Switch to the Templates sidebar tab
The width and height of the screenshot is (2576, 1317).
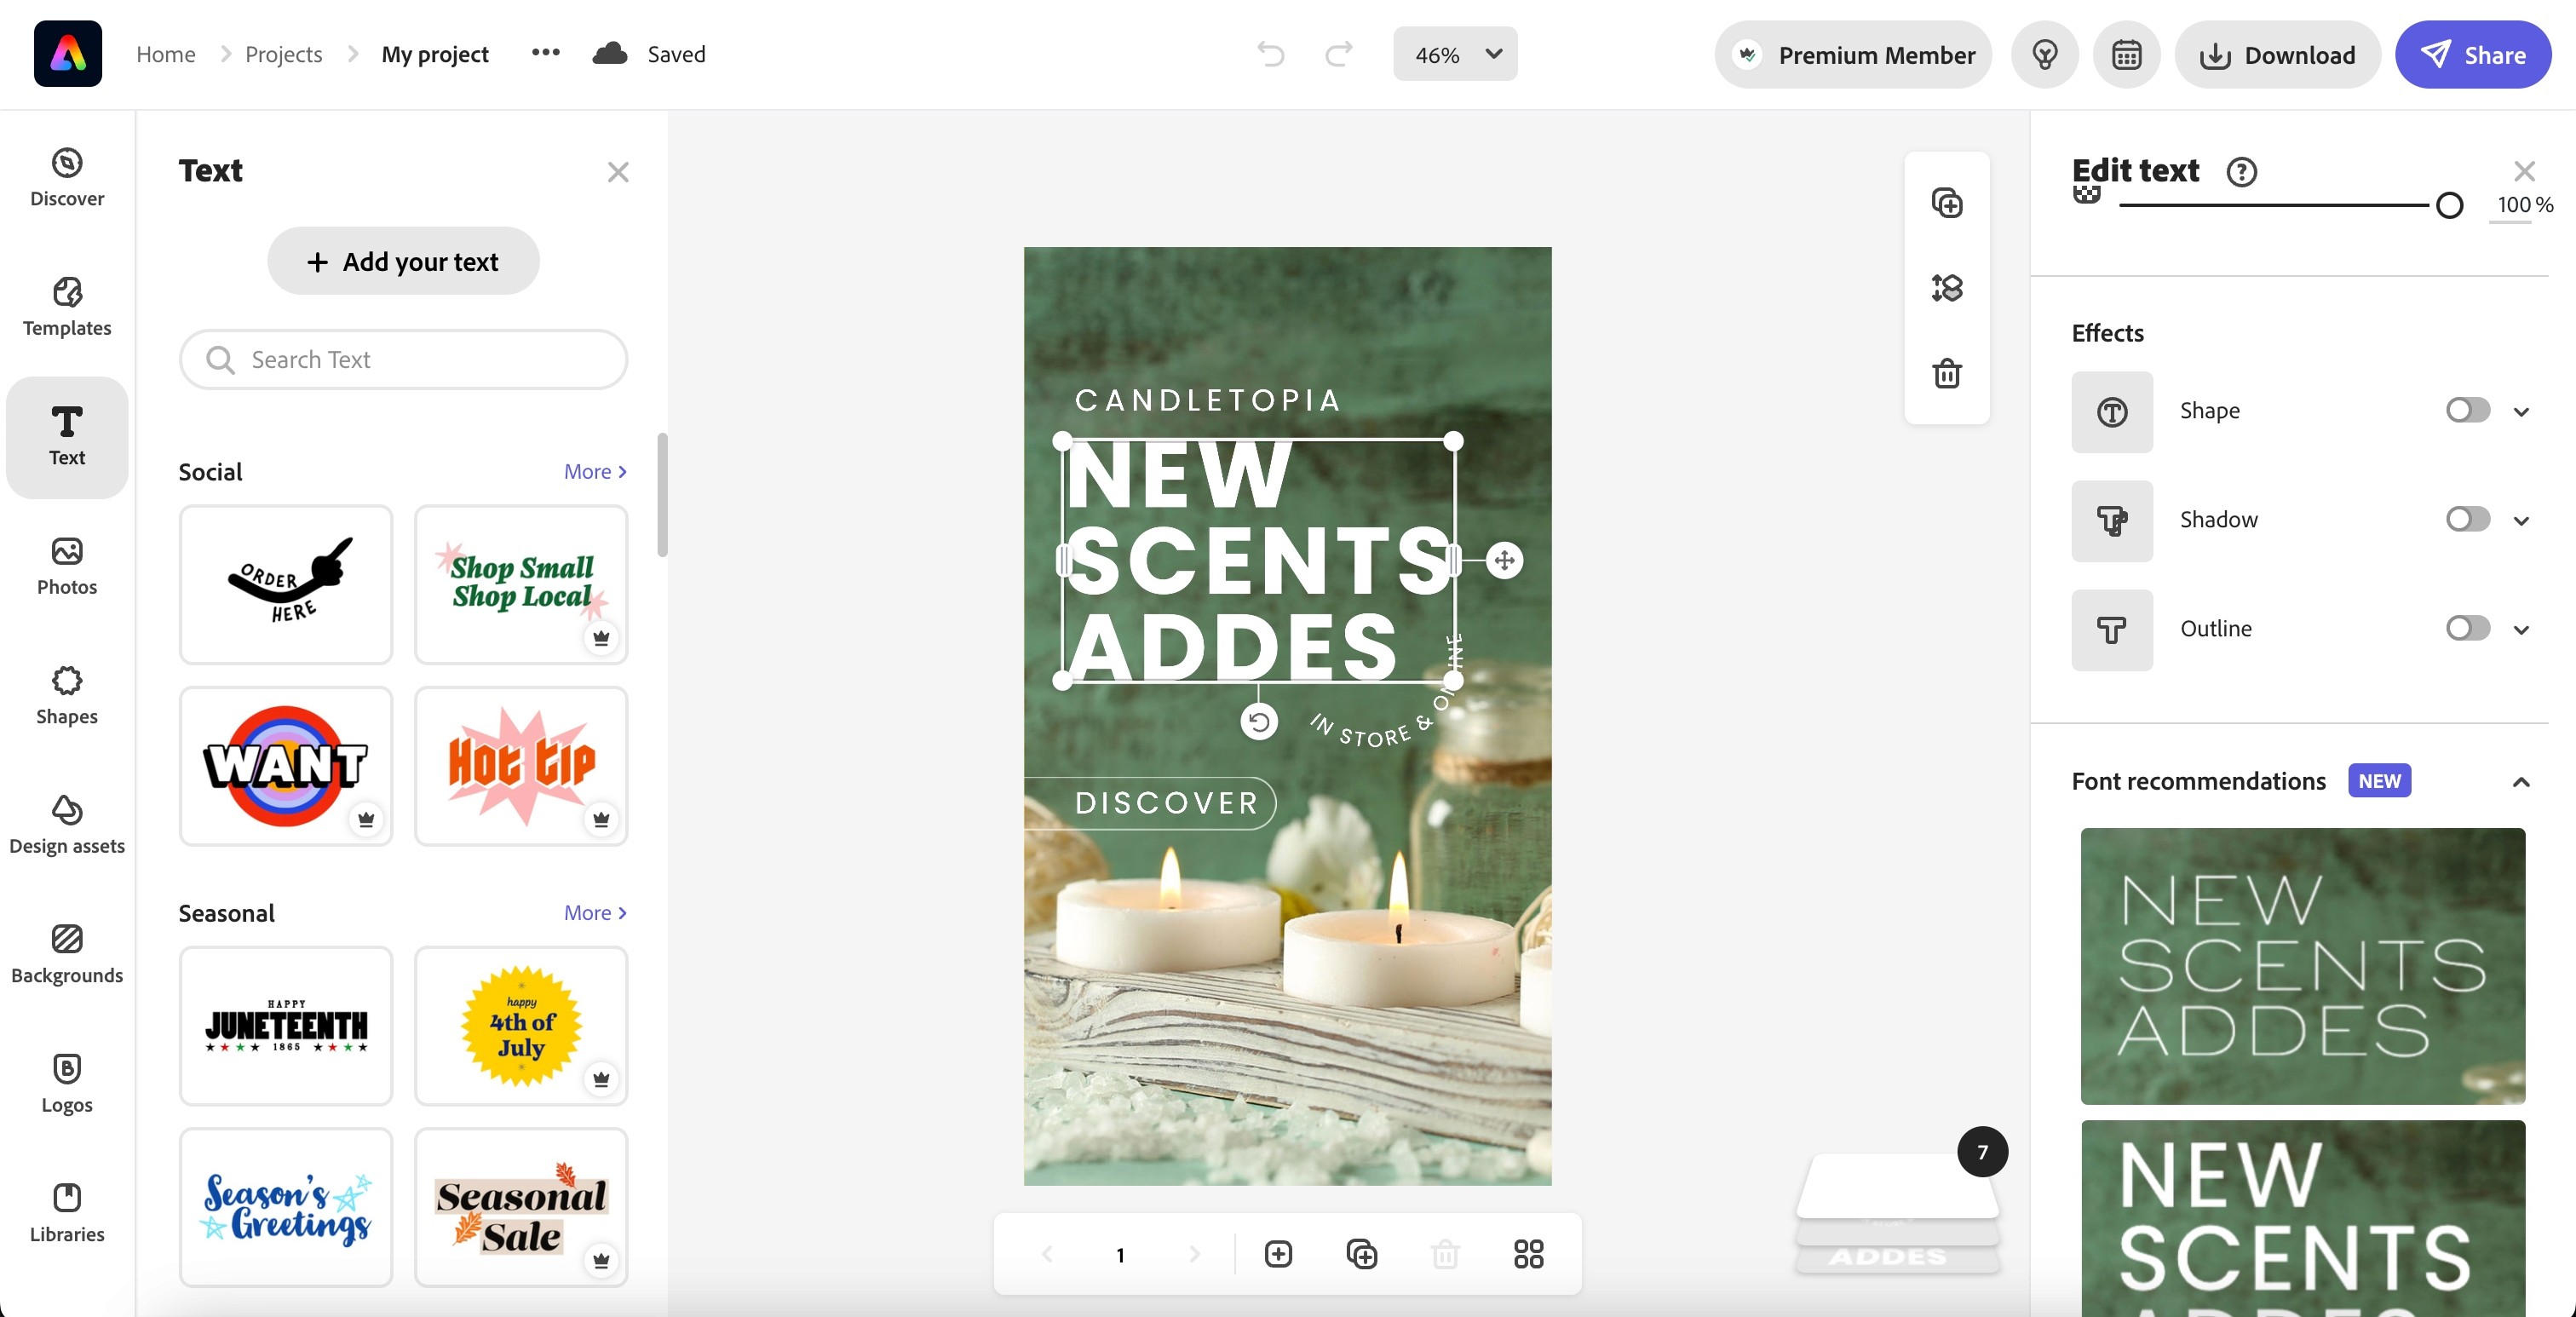tap(67, 306)
